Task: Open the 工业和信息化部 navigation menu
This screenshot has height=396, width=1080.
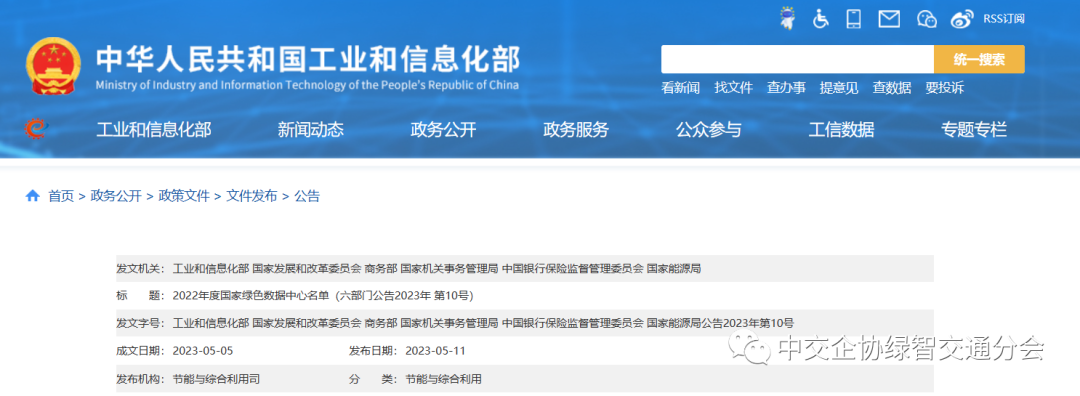Action: pyautogui.click(x=154, y=129)
